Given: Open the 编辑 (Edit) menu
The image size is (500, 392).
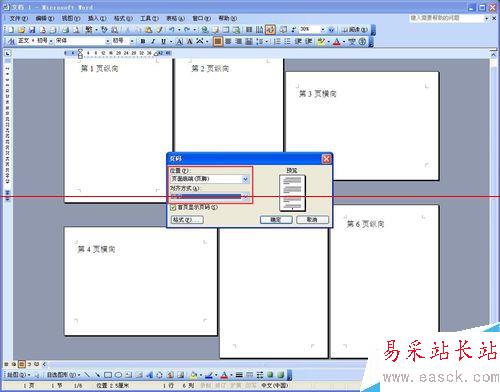Looking at the screenshot, I should (x=45, y=18).
